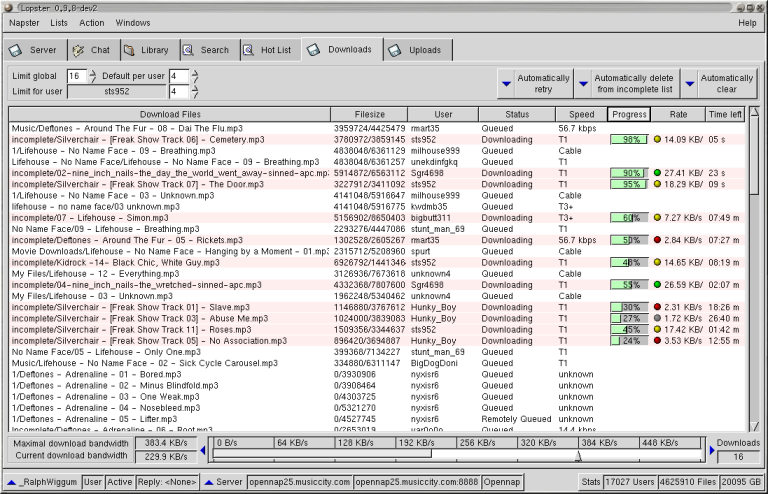Click the Library tab book icon
Image resolution: width=768 pixels, height=494 pixels.
(x=129, y=50)
